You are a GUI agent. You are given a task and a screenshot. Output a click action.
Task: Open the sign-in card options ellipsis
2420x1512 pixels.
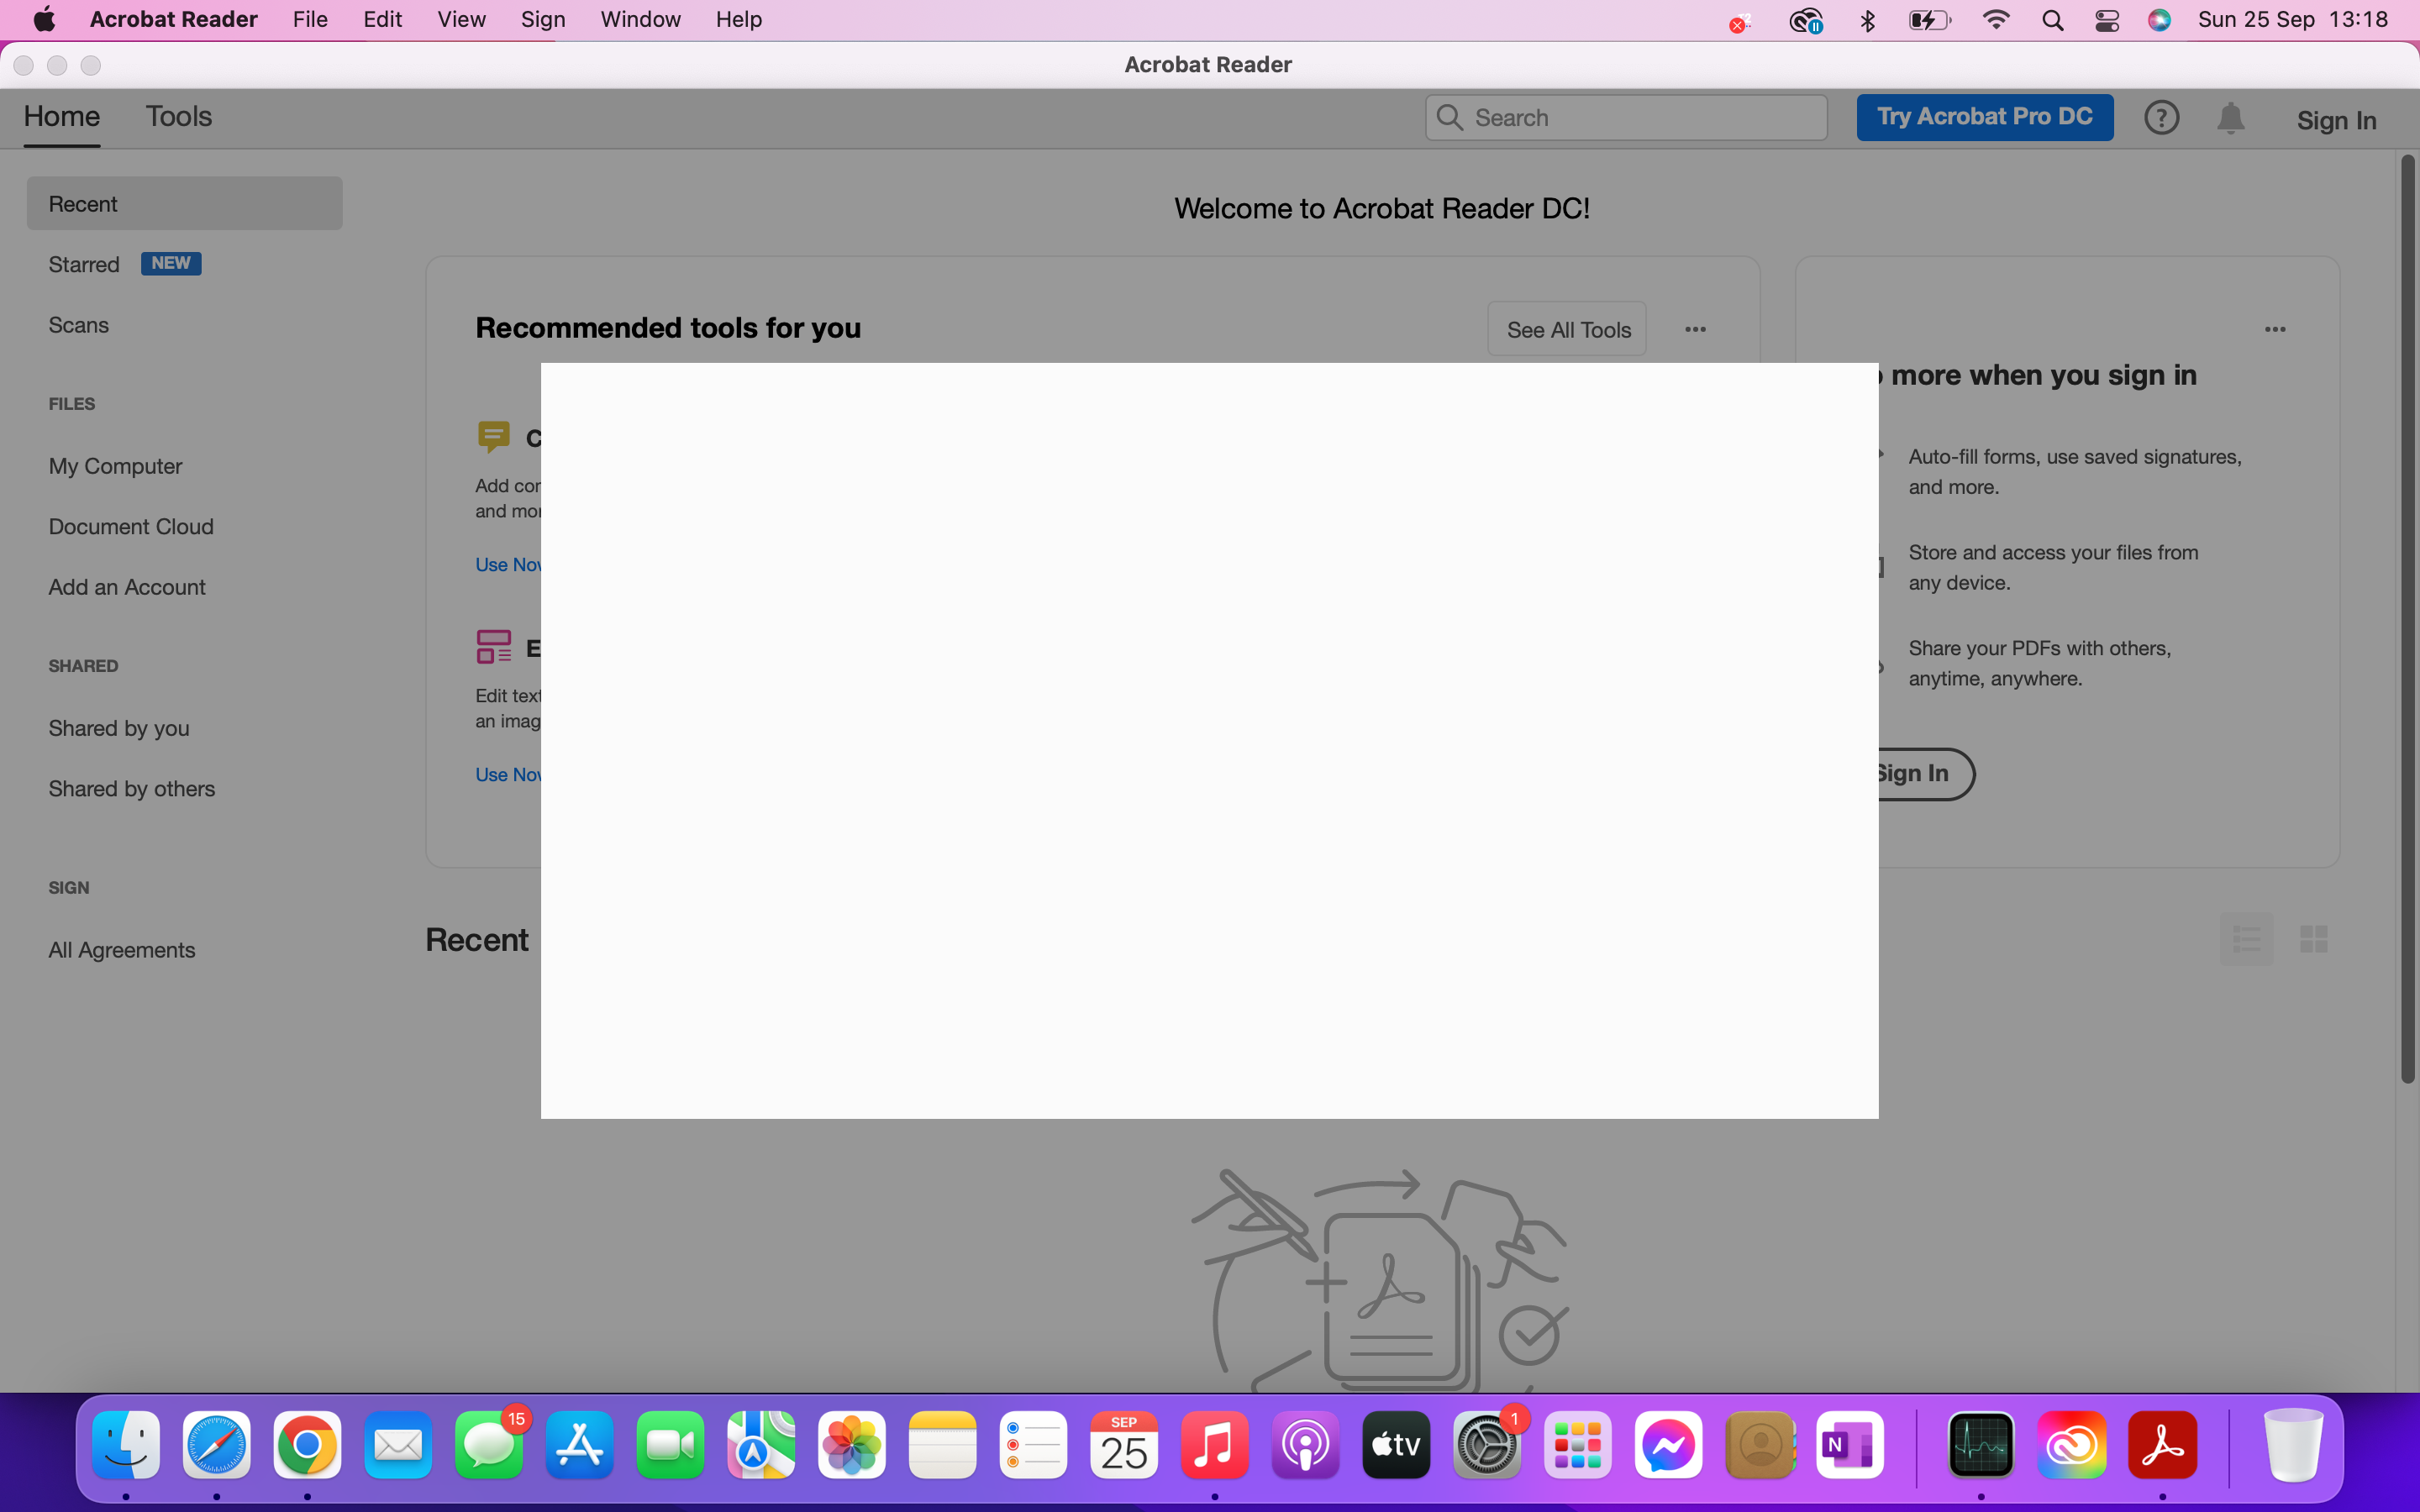[2275, 329]
